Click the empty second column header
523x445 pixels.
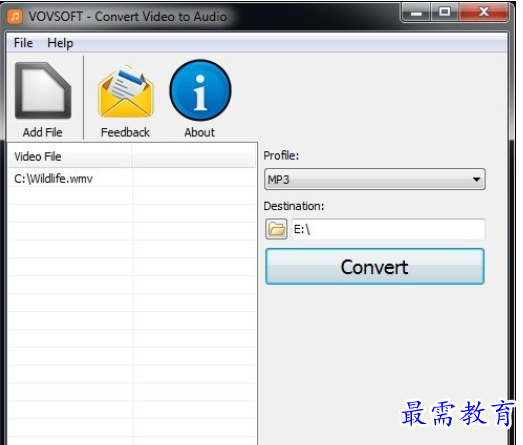[x=194, y=156]
